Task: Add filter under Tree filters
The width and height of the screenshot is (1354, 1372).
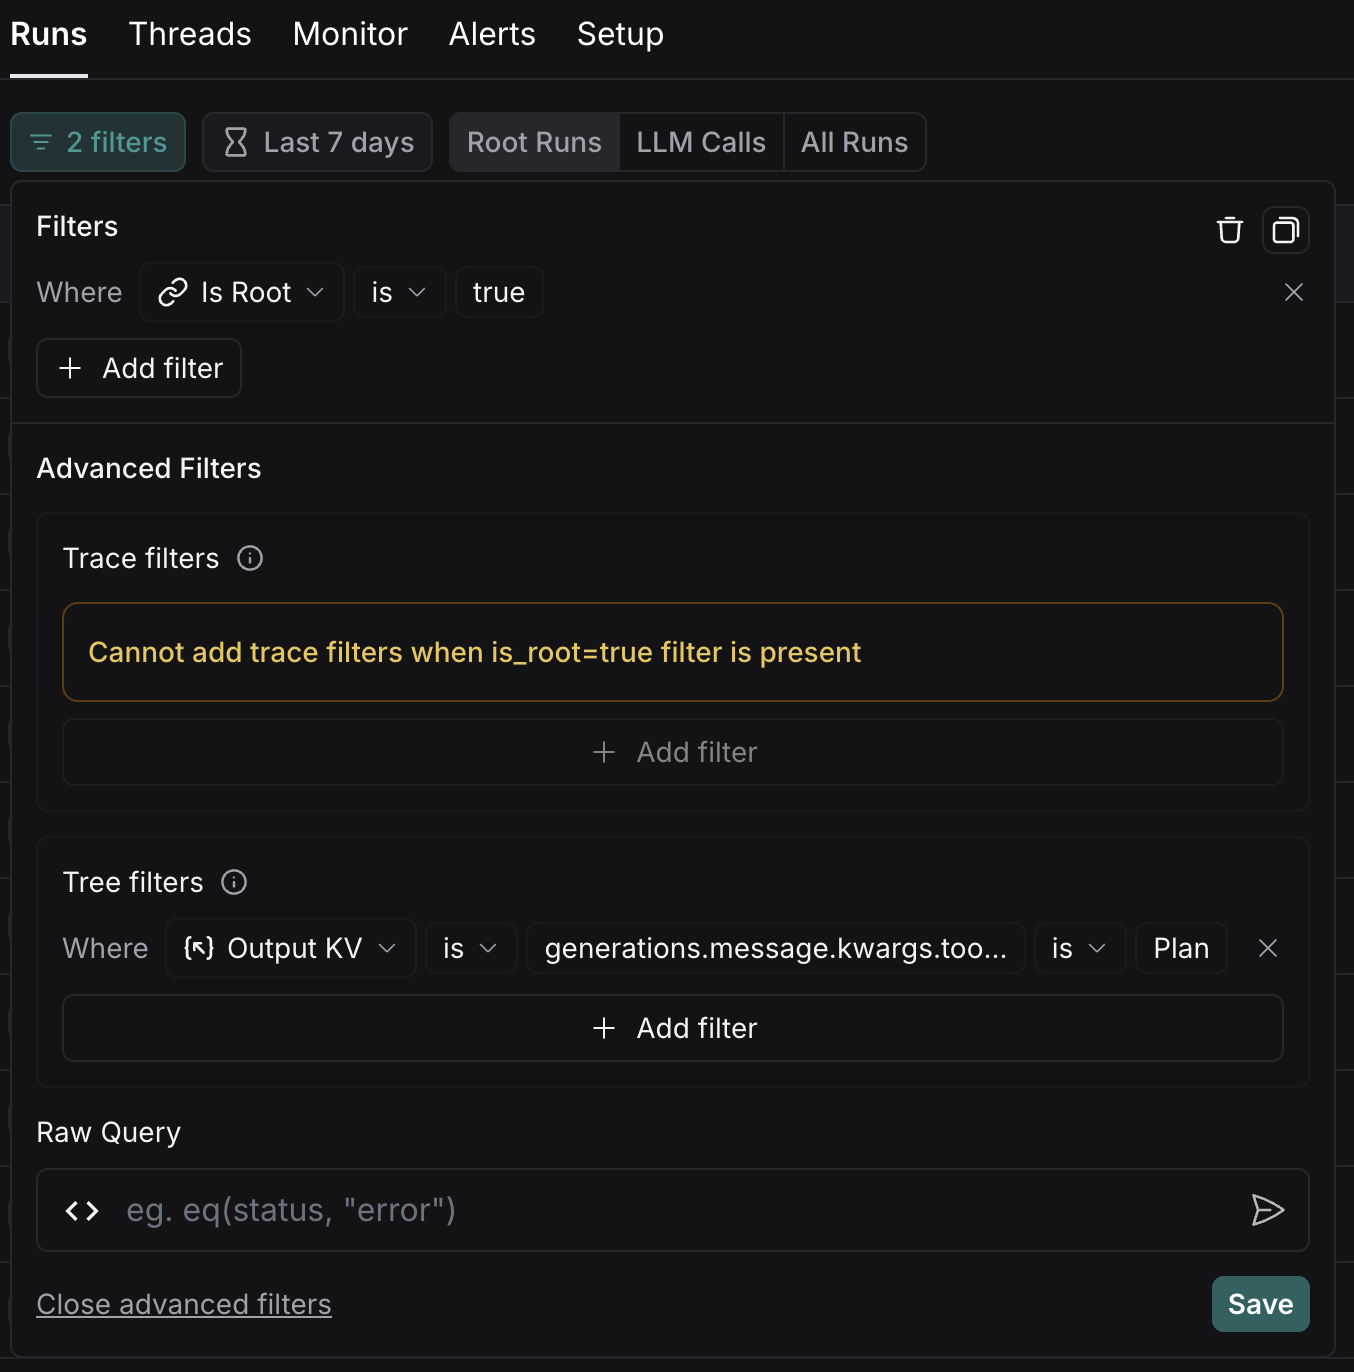Action: coord(673,1028)
